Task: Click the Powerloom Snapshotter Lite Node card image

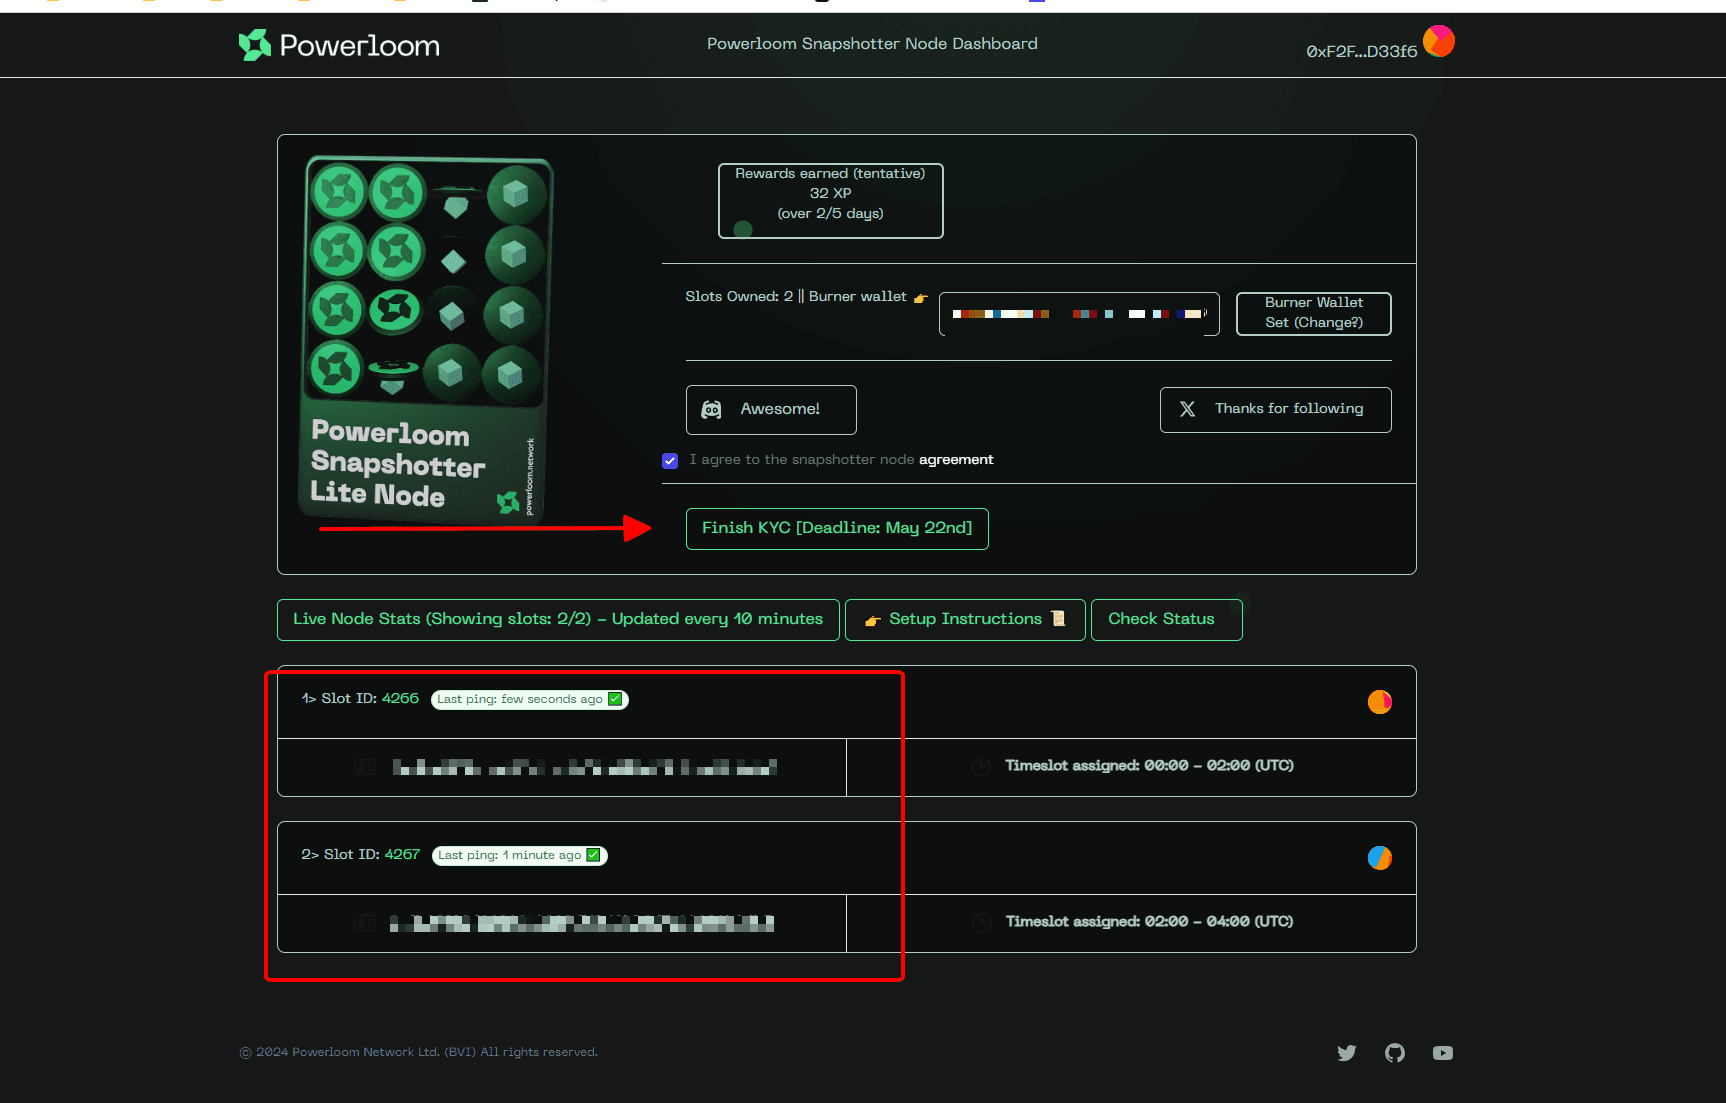Action: (x=426, y=338)
